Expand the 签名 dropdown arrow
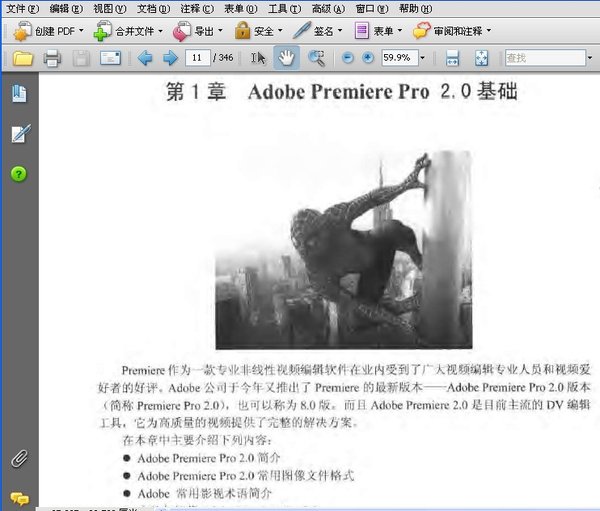Viewport: 600px width, 511px height. [x=340, y=30]
